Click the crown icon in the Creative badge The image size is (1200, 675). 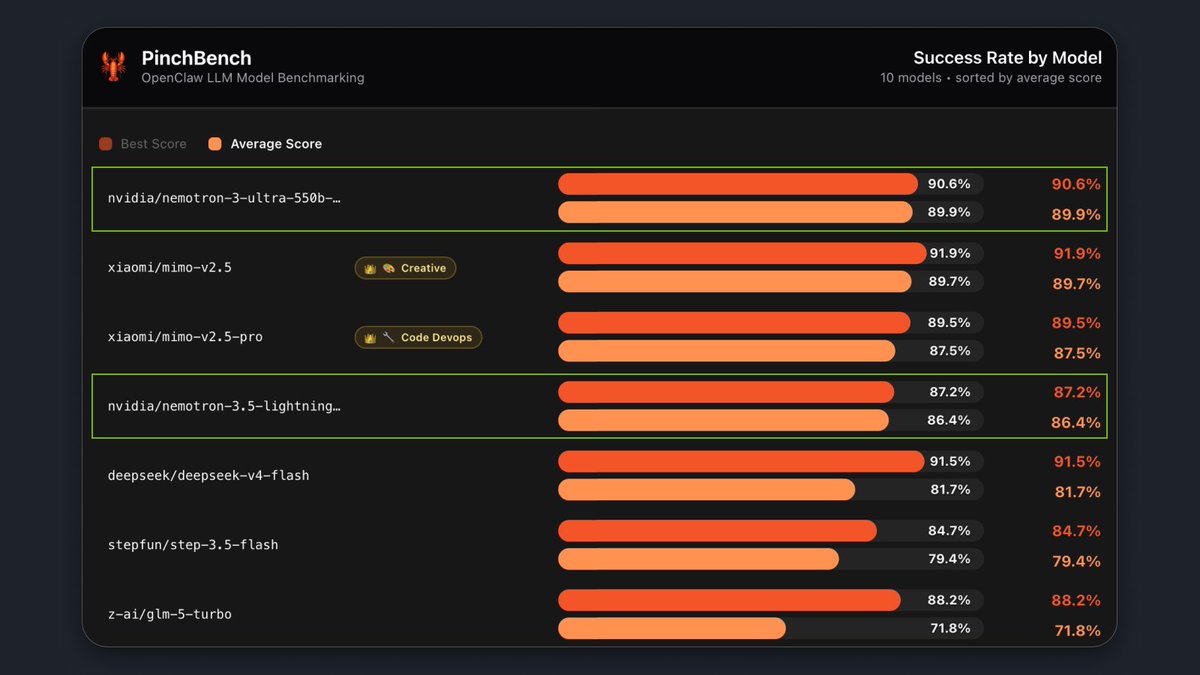369,268
